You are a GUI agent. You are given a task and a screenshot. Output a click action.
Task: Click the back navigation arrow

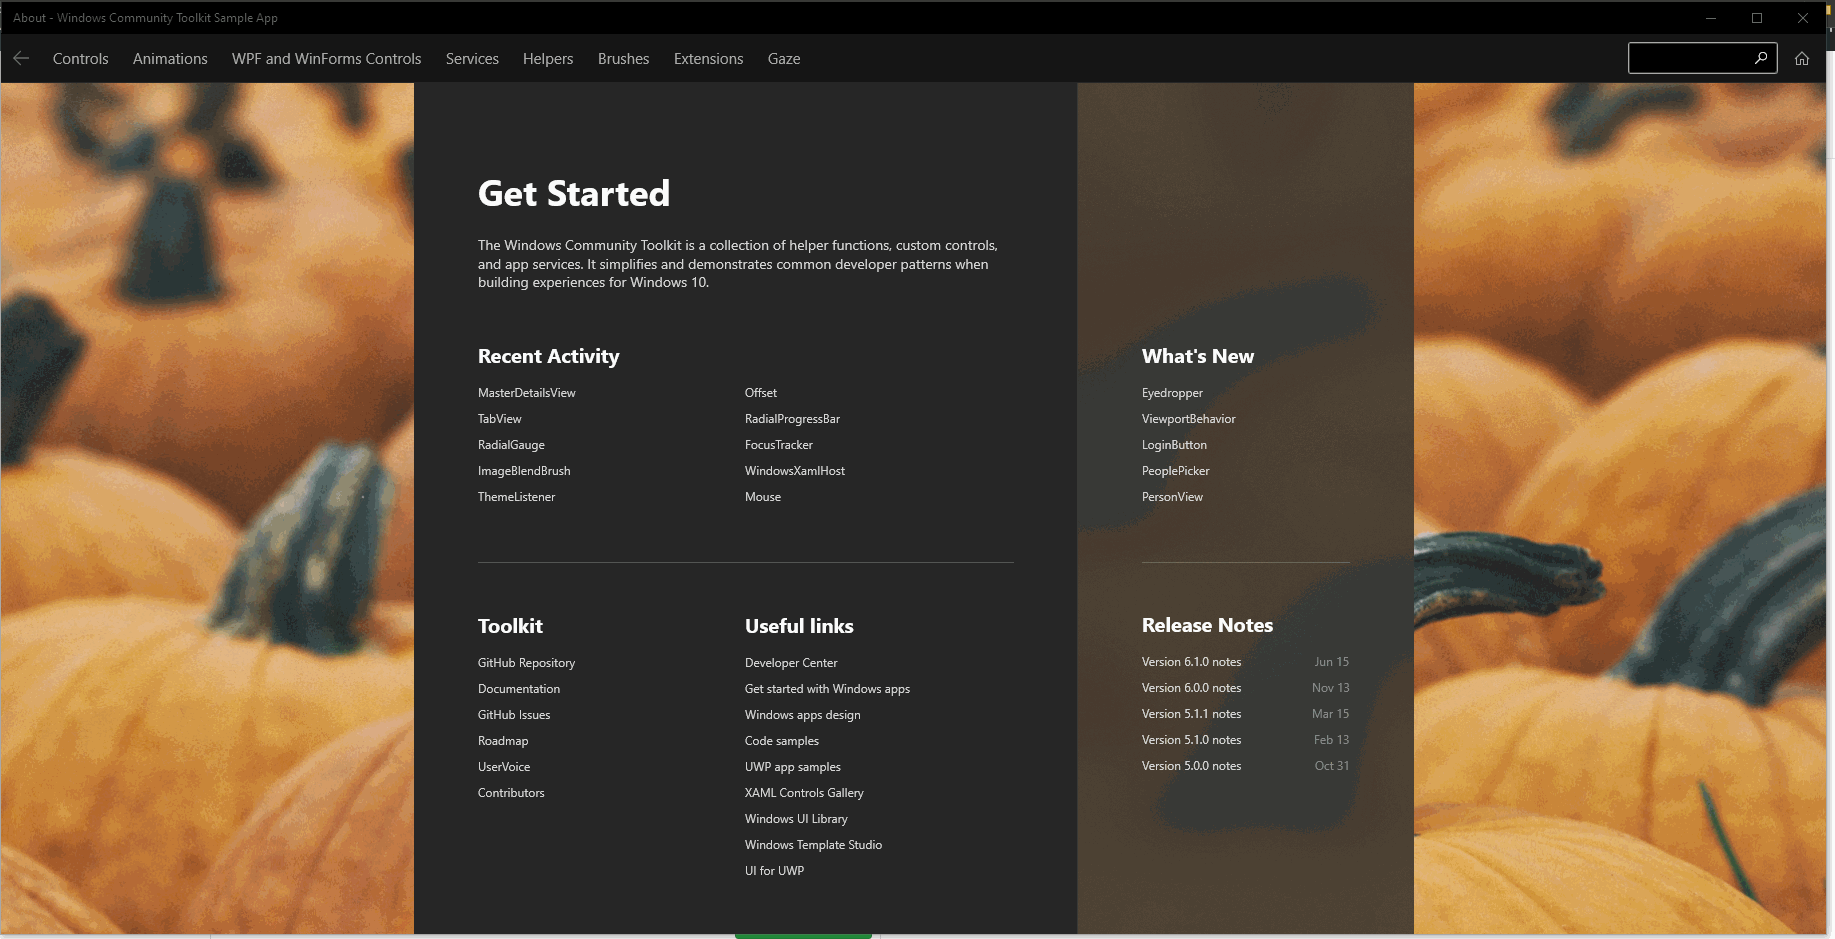pos(21,58)
